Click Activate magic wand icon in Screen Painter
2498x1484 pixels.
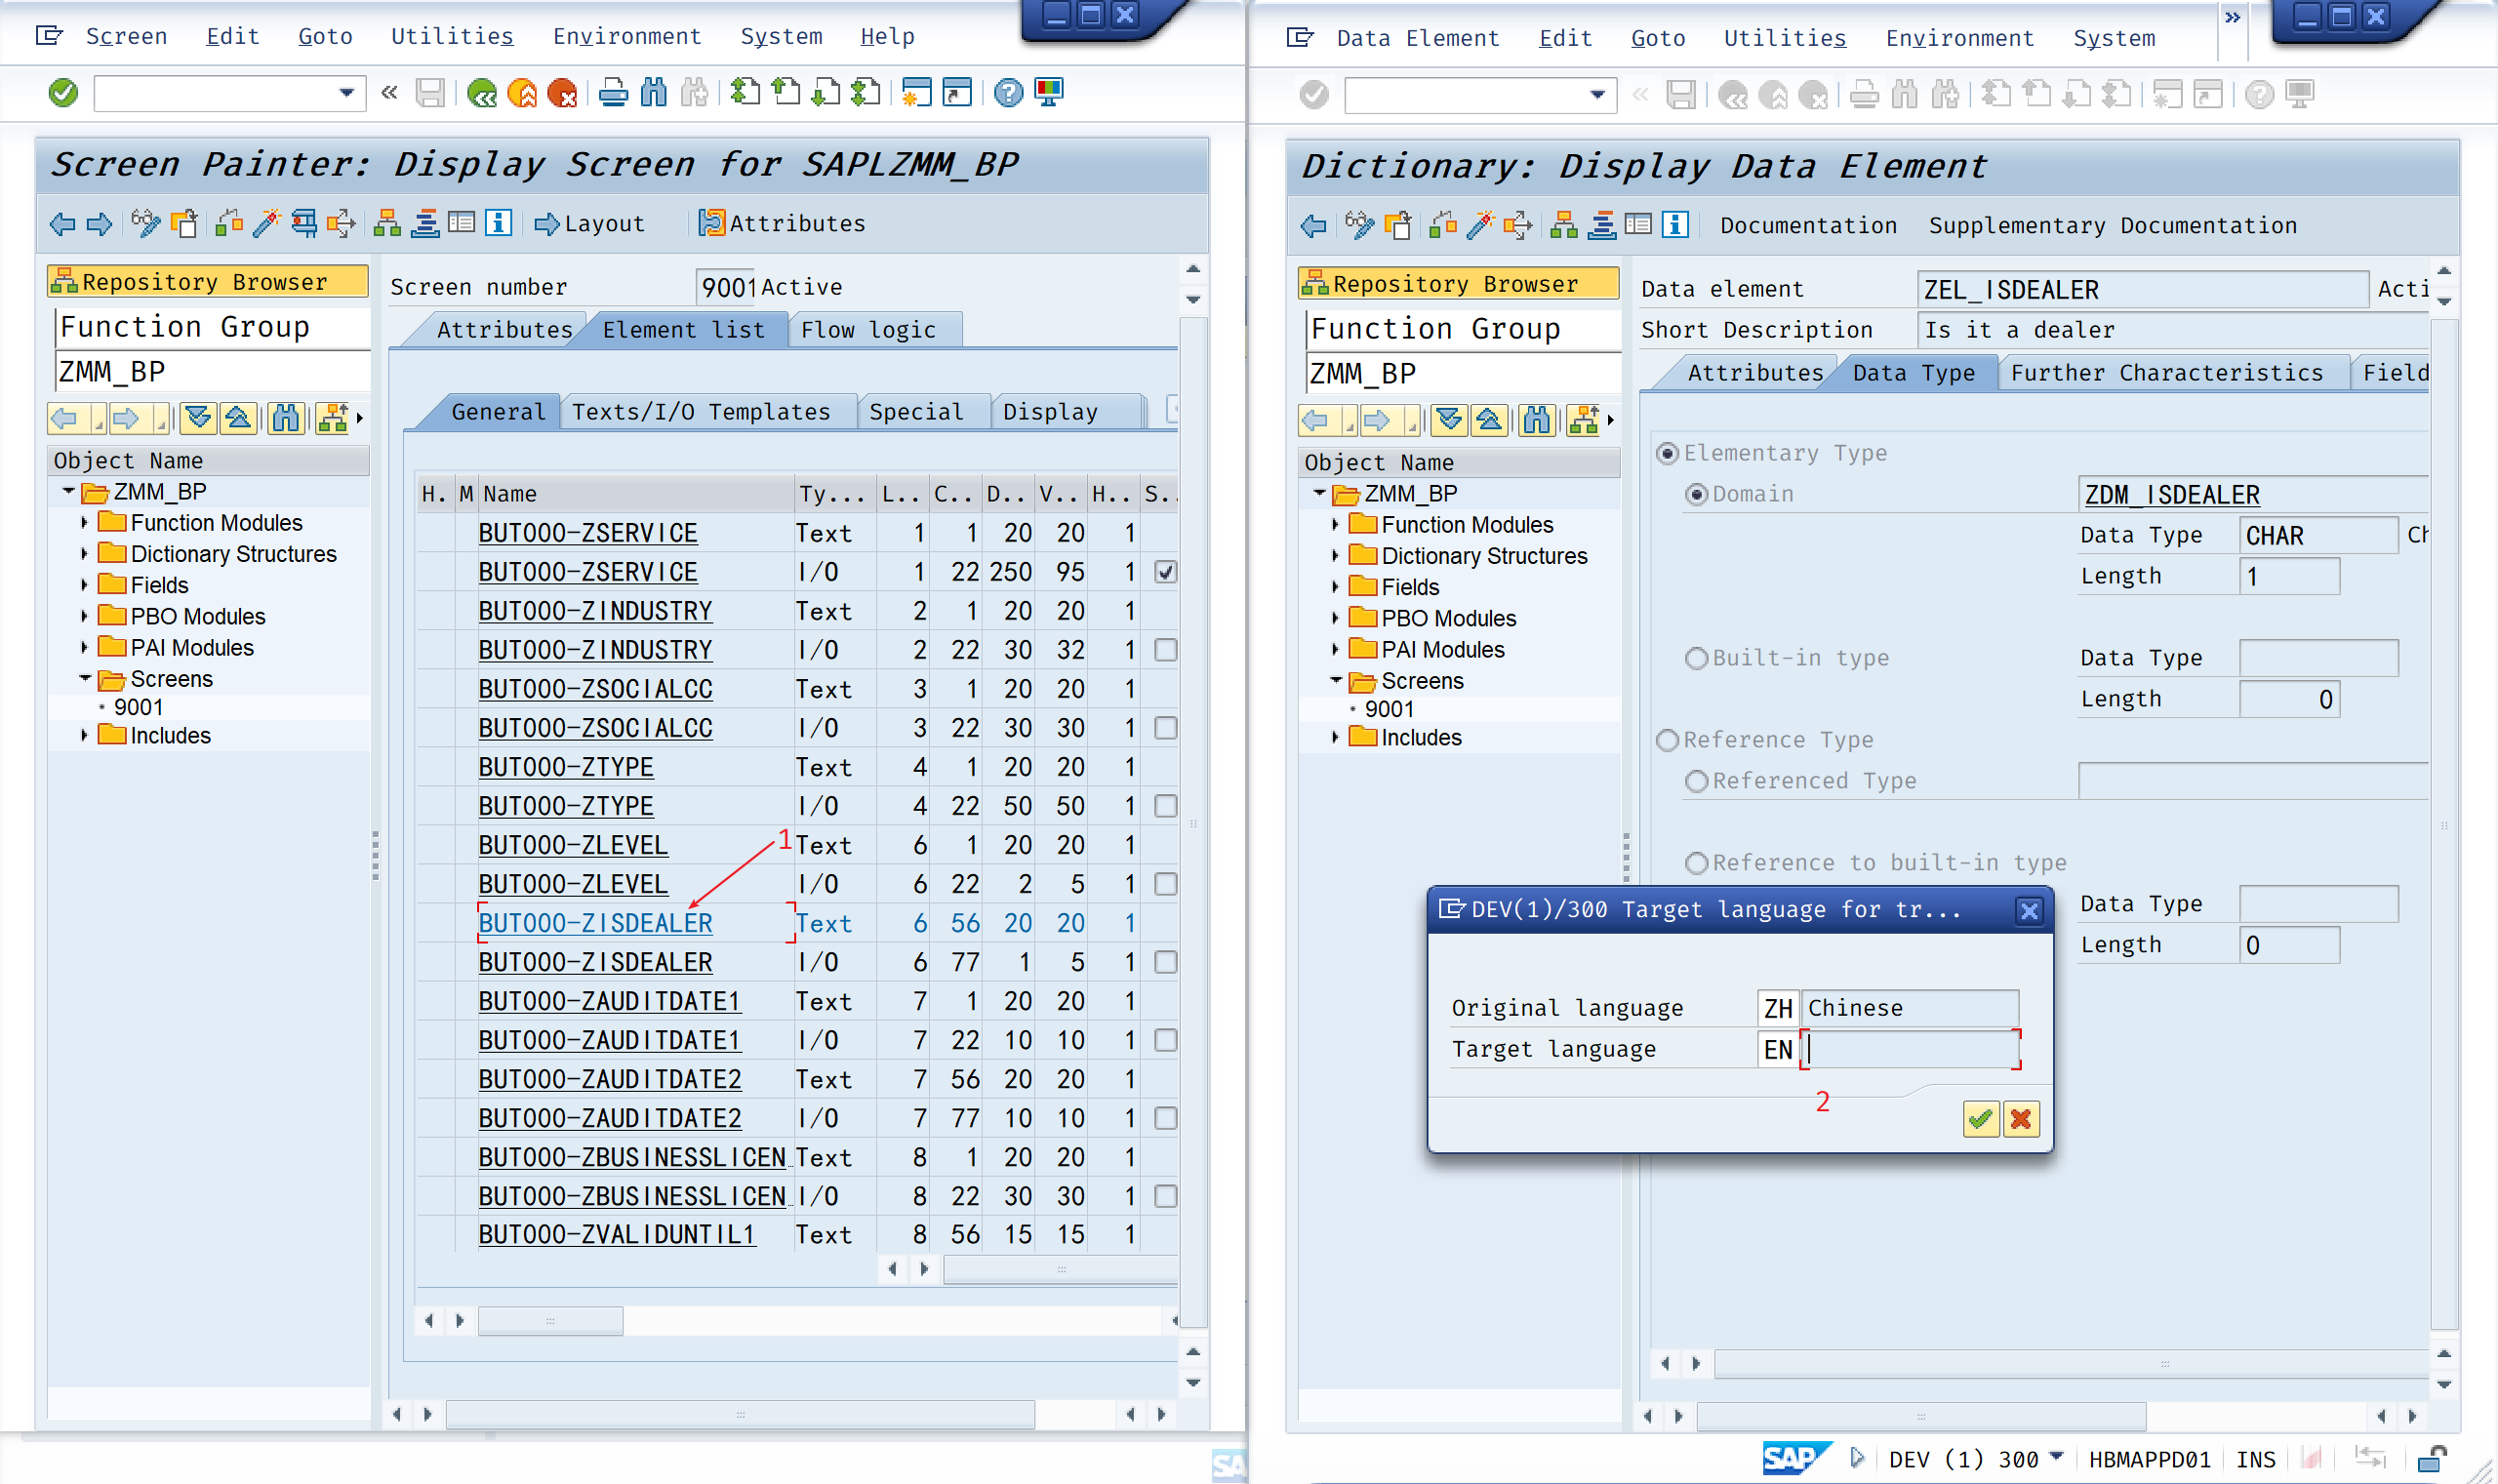coord(267,223)
